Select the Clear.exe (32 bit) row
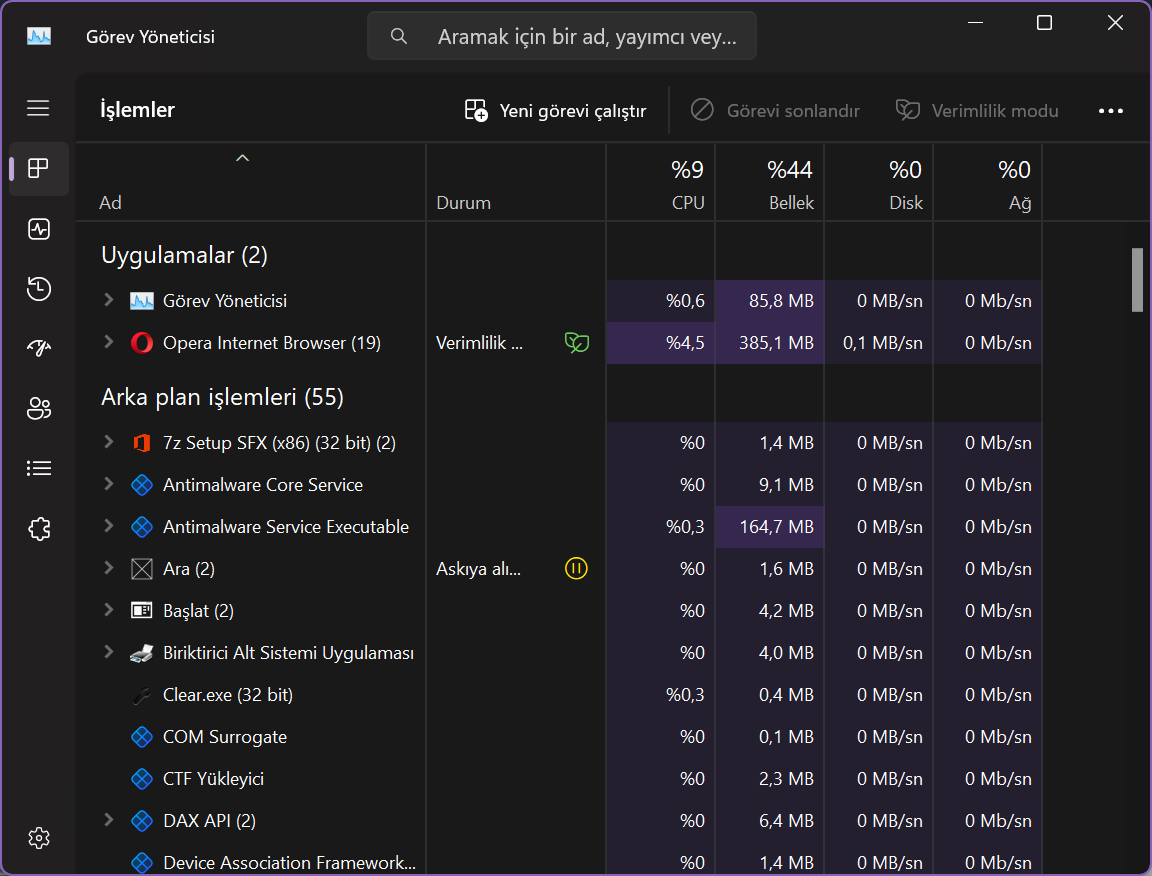This screenshot has width=1152, height=876. (x=558, y=694)
